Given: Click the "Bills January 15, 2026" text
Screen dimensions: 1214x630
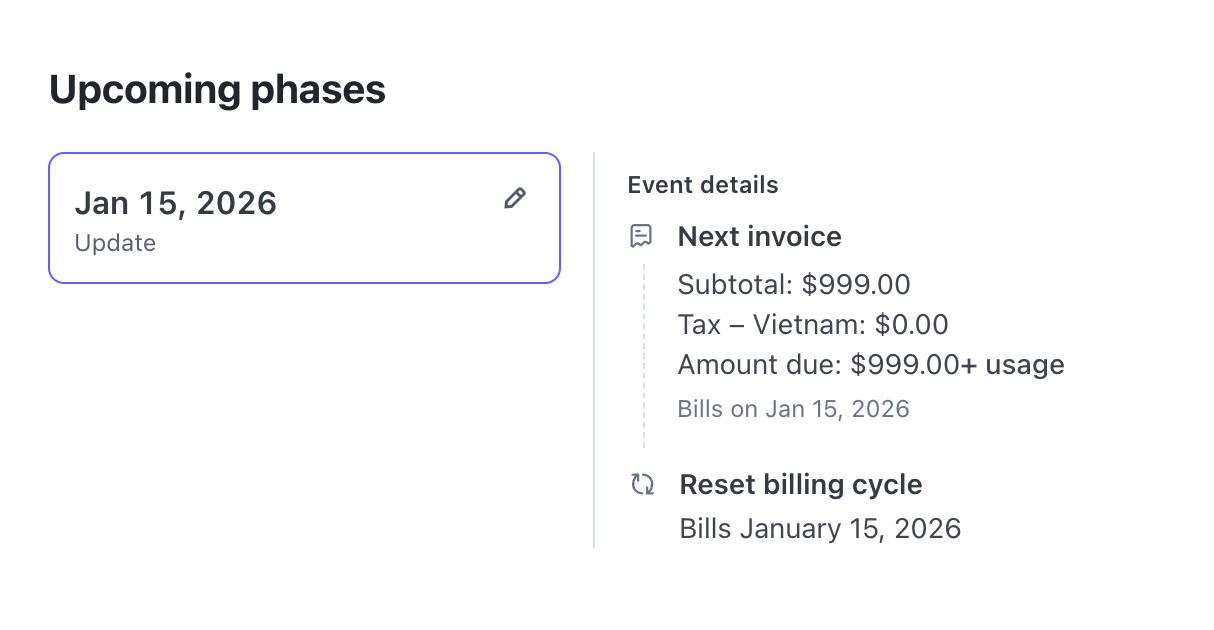Looking at the screenshot, I should click(x=820, y=529).
